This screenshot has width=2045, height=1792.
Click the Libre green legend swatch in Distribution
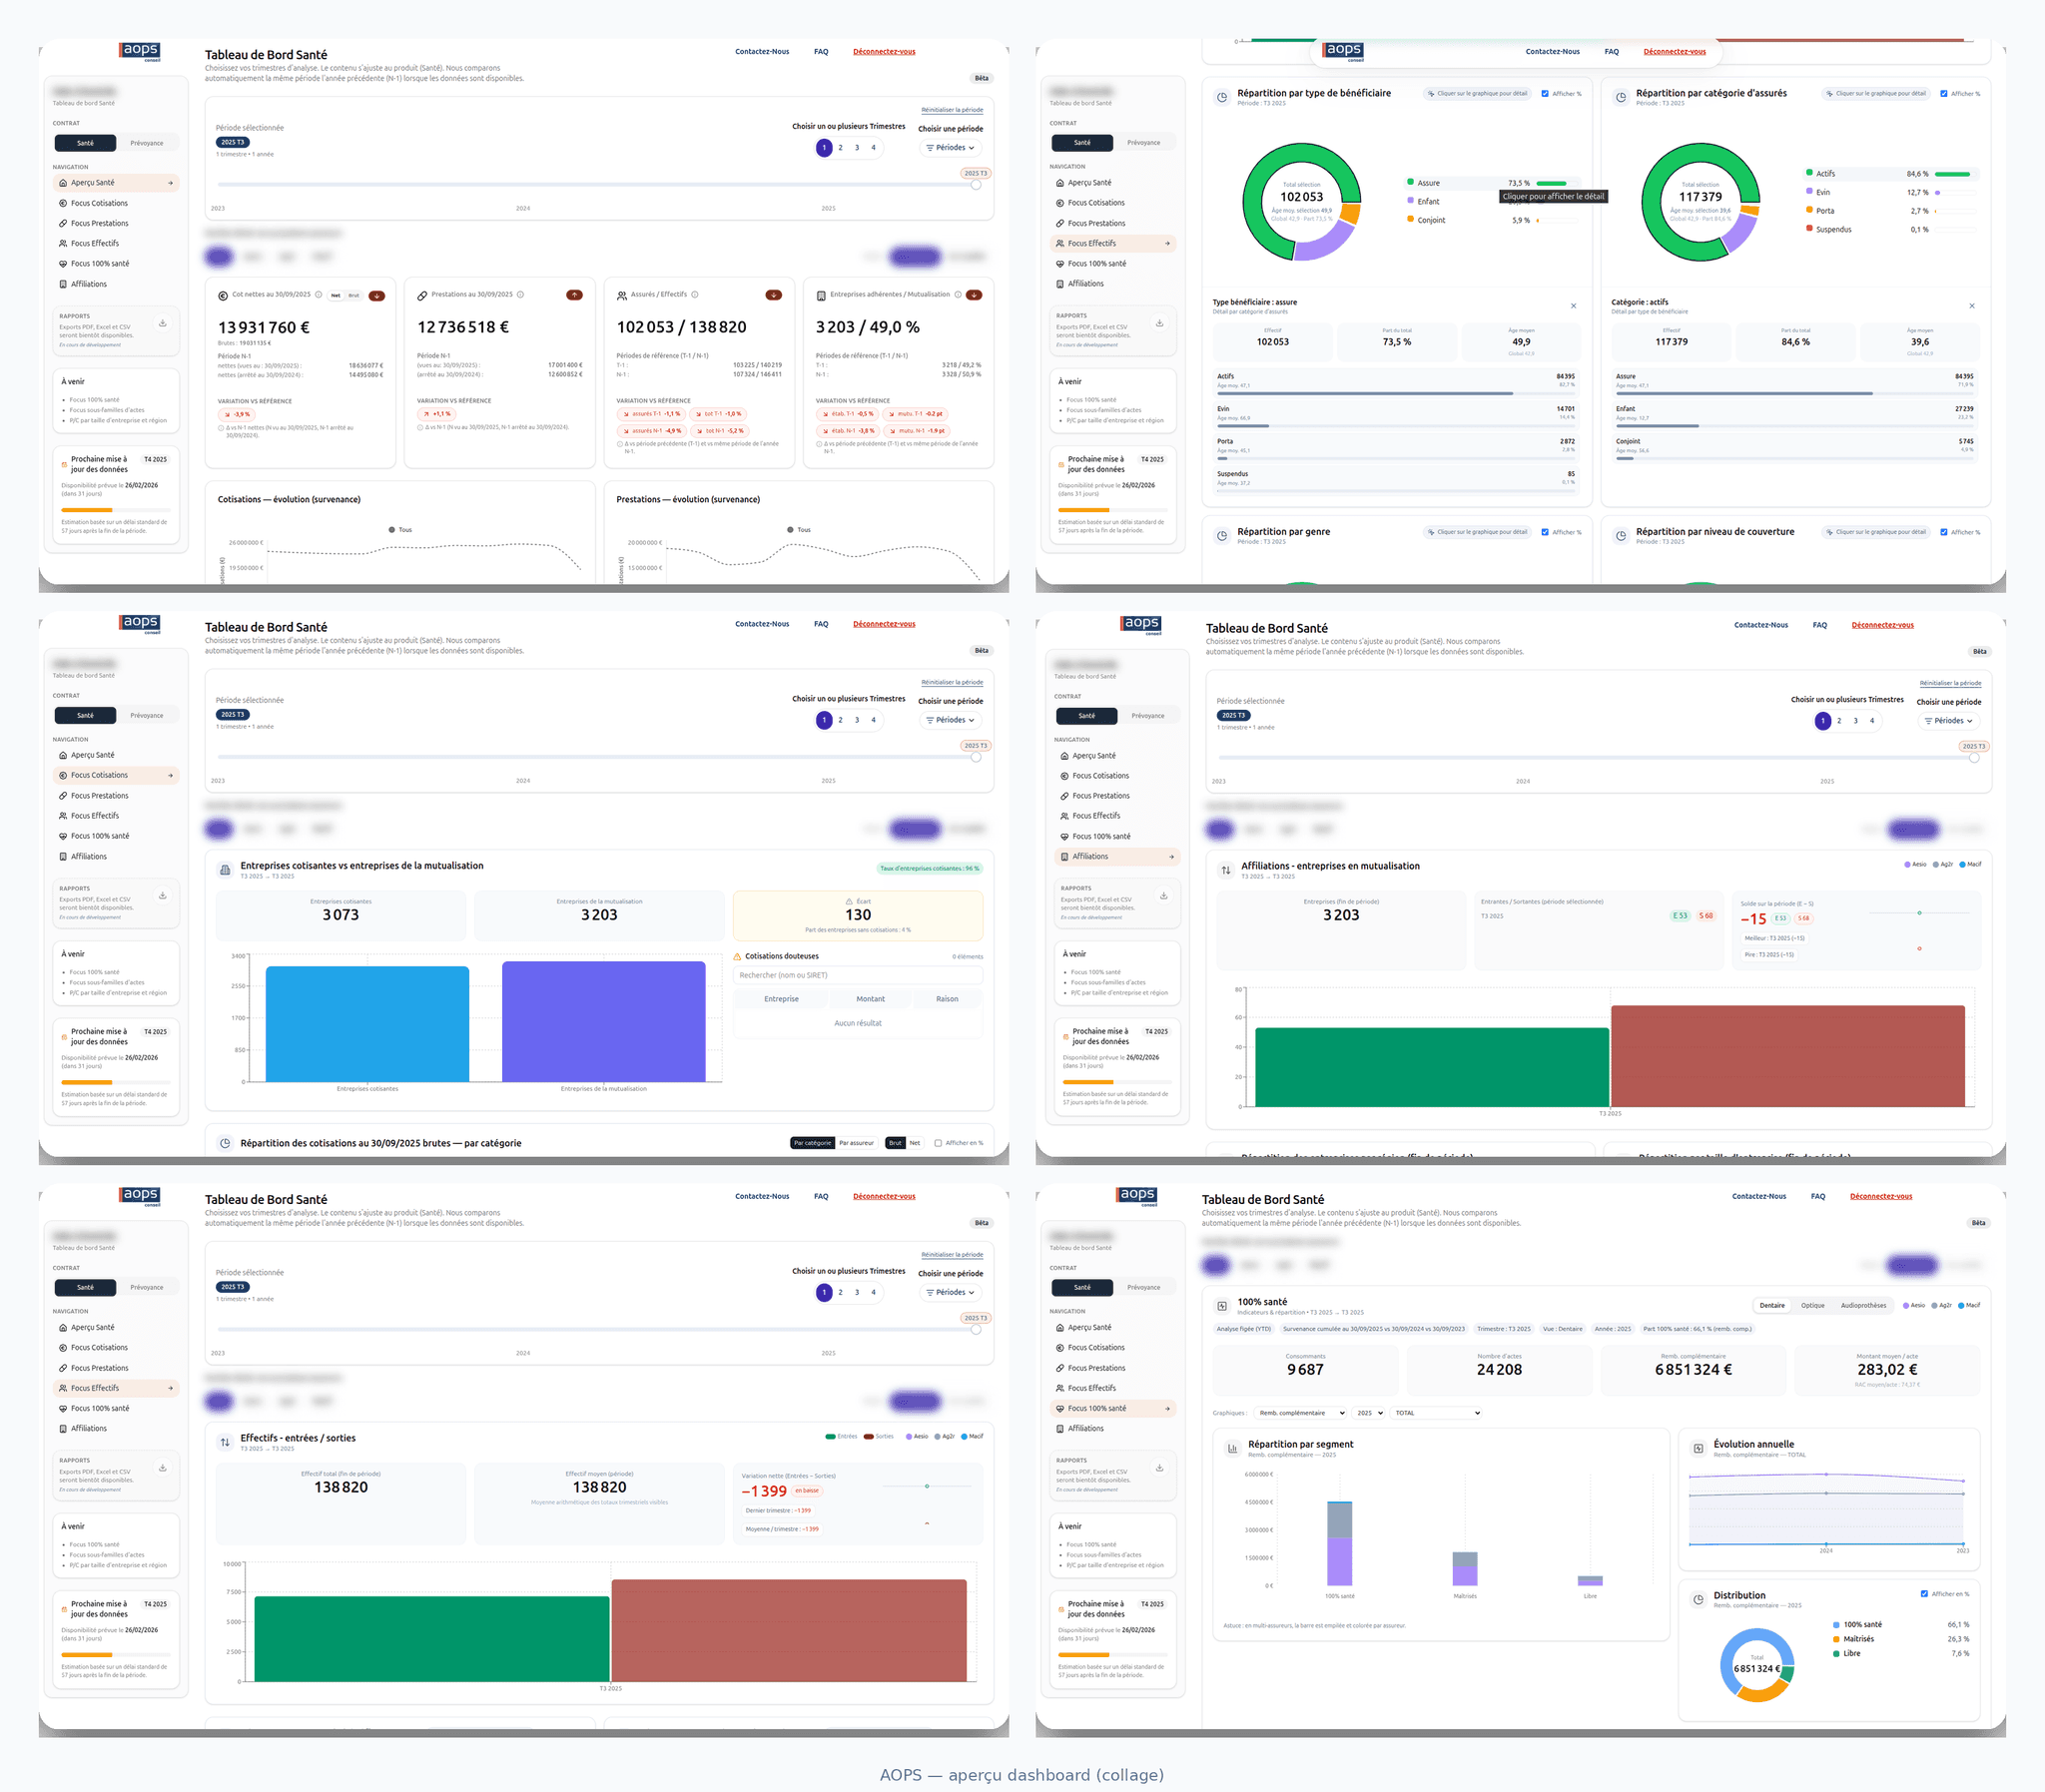(x=1836, y=1654)
